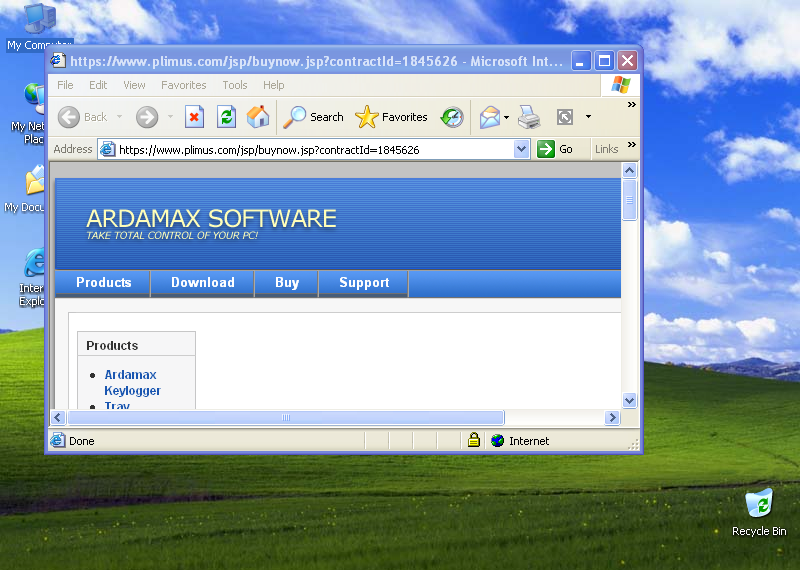Click horizontal scrollbar right arrow
800x570 pixels.
[612, 417]
